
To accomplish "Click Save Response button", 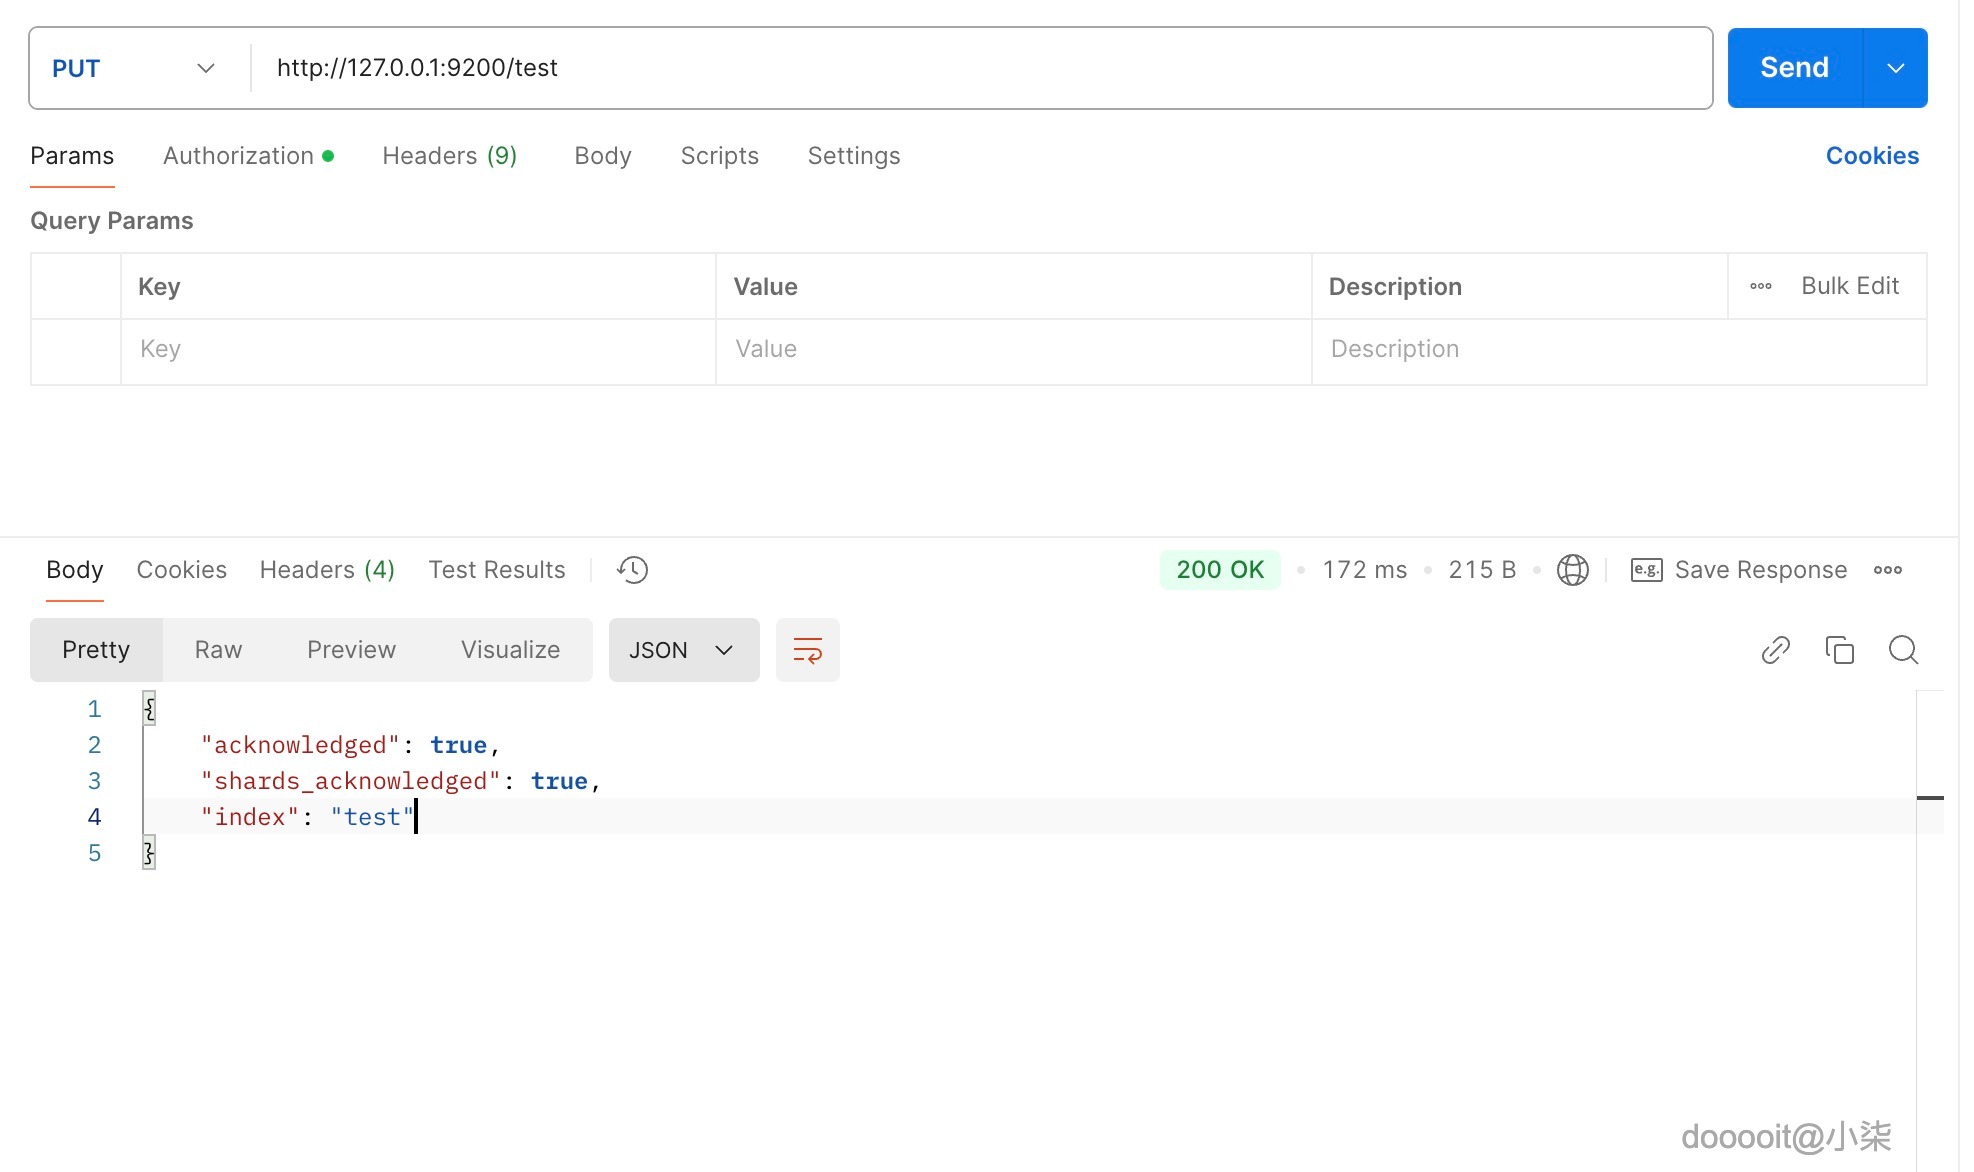I will 1738,570.
